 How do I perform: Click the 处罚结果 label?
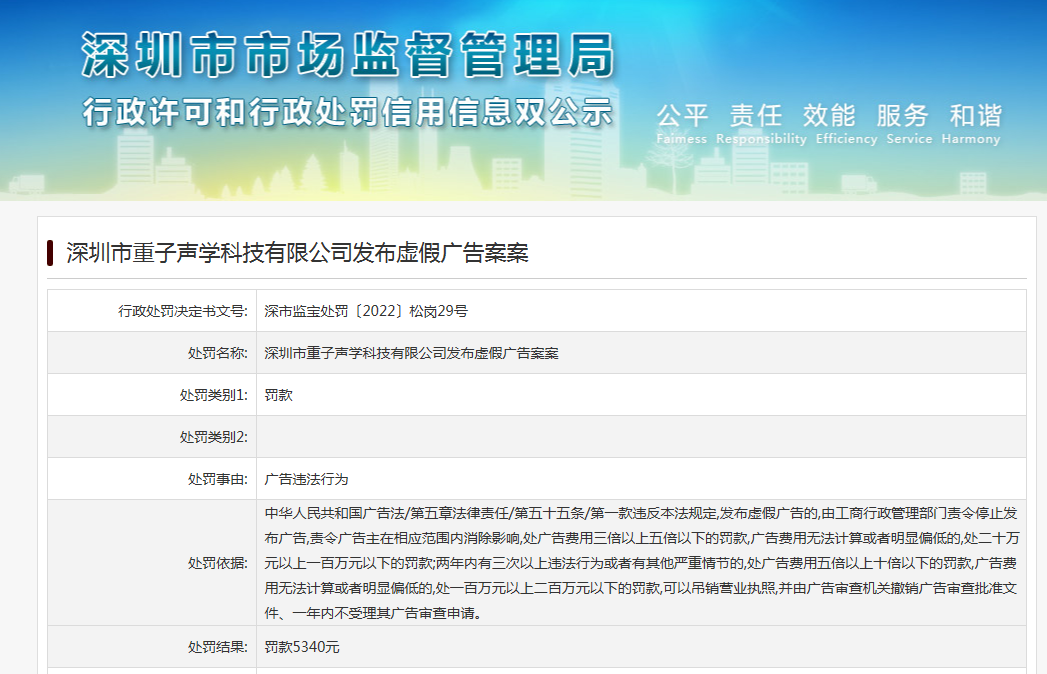tap(218, 647)
